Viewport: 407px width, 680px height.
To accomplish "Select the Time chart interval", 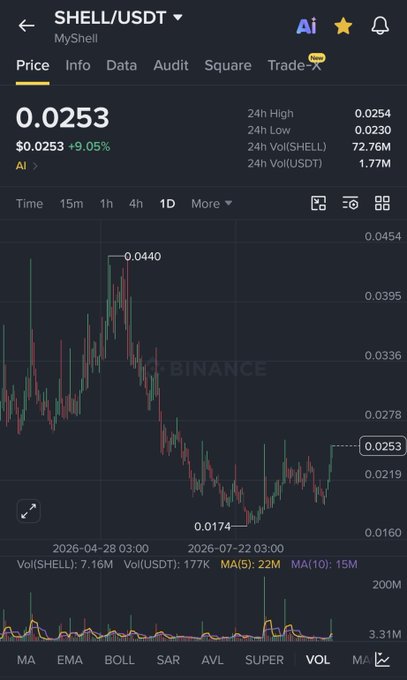I will [30, 203].
